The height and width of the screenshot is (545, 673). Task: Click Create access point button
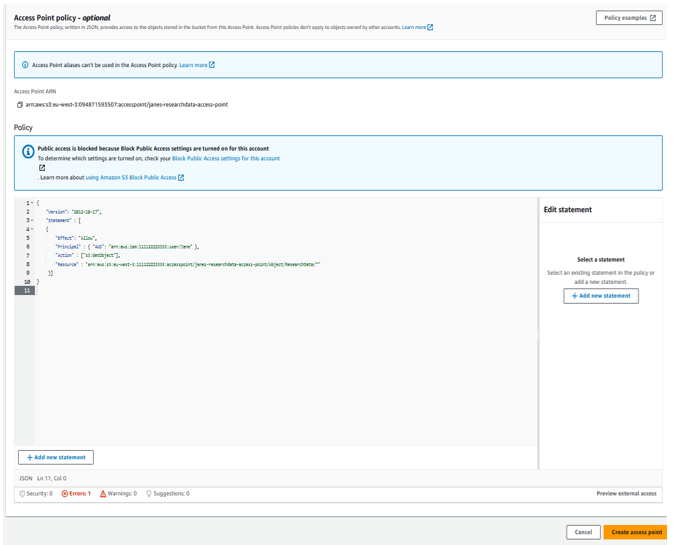click(637, 532)
